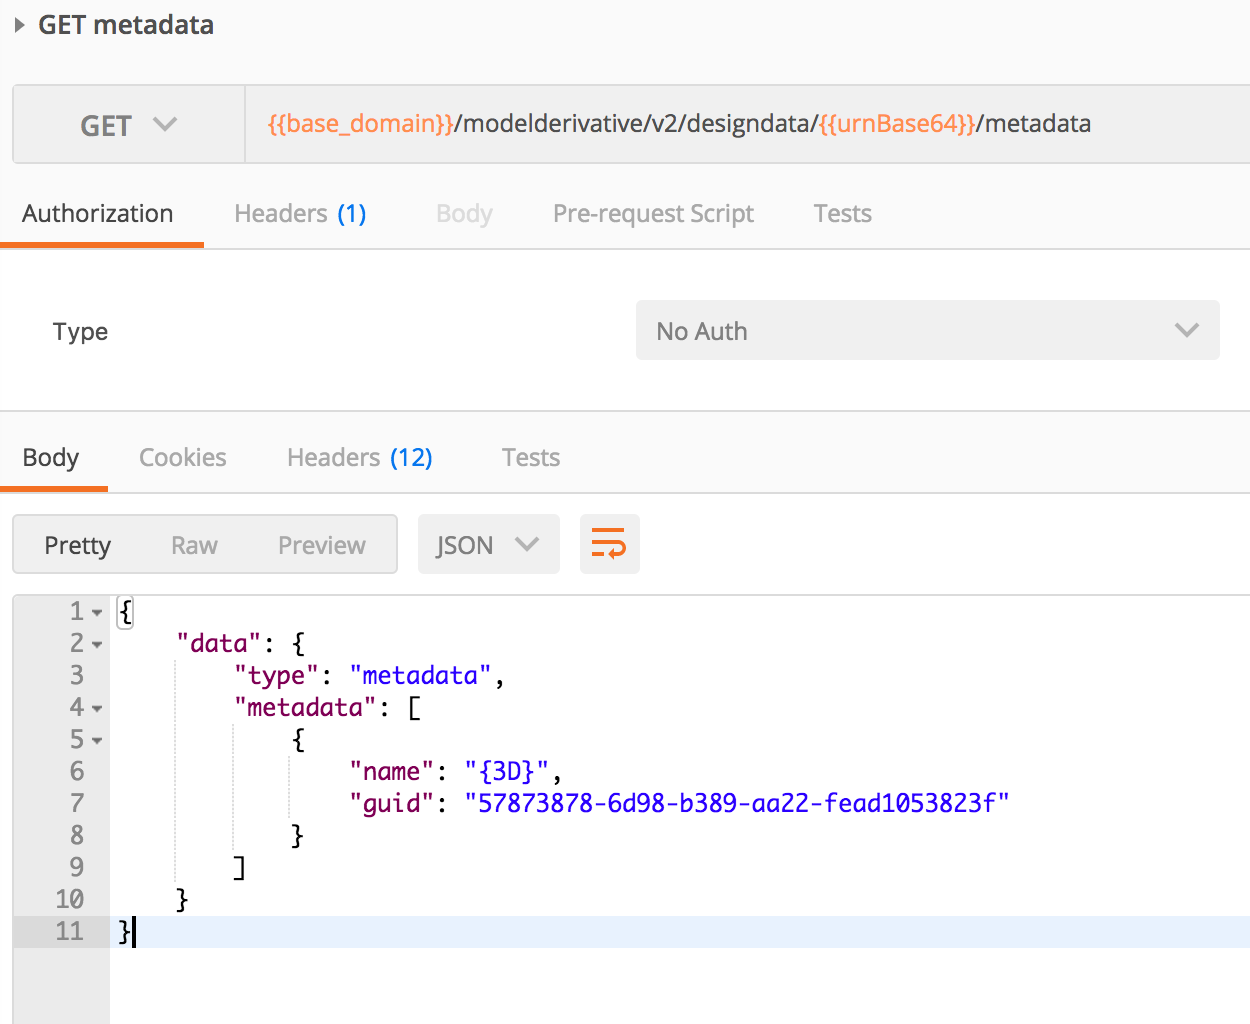Open the response Cookies tab
Viewport: 1250px width, 1024px height.
point(182,457)
